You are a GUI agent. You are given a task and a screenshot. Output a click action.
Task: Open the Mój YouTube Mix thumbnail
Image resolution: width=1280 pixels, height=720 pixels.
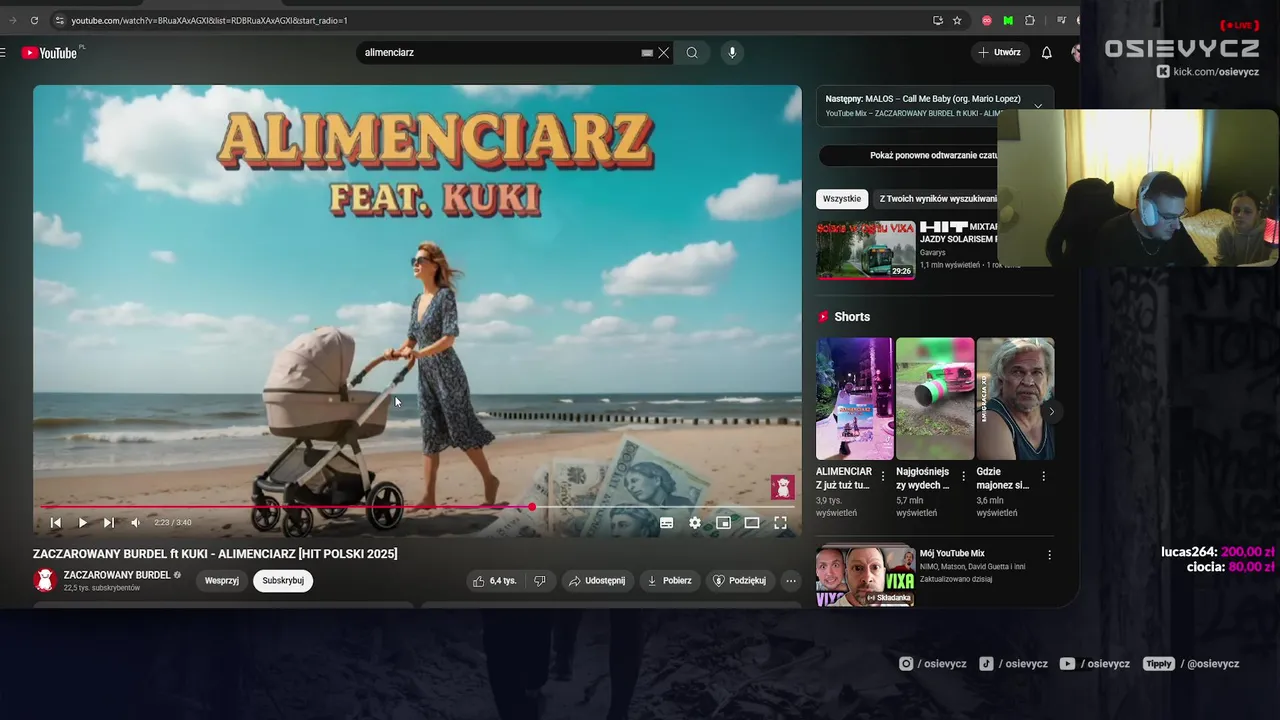coord(866,576)
